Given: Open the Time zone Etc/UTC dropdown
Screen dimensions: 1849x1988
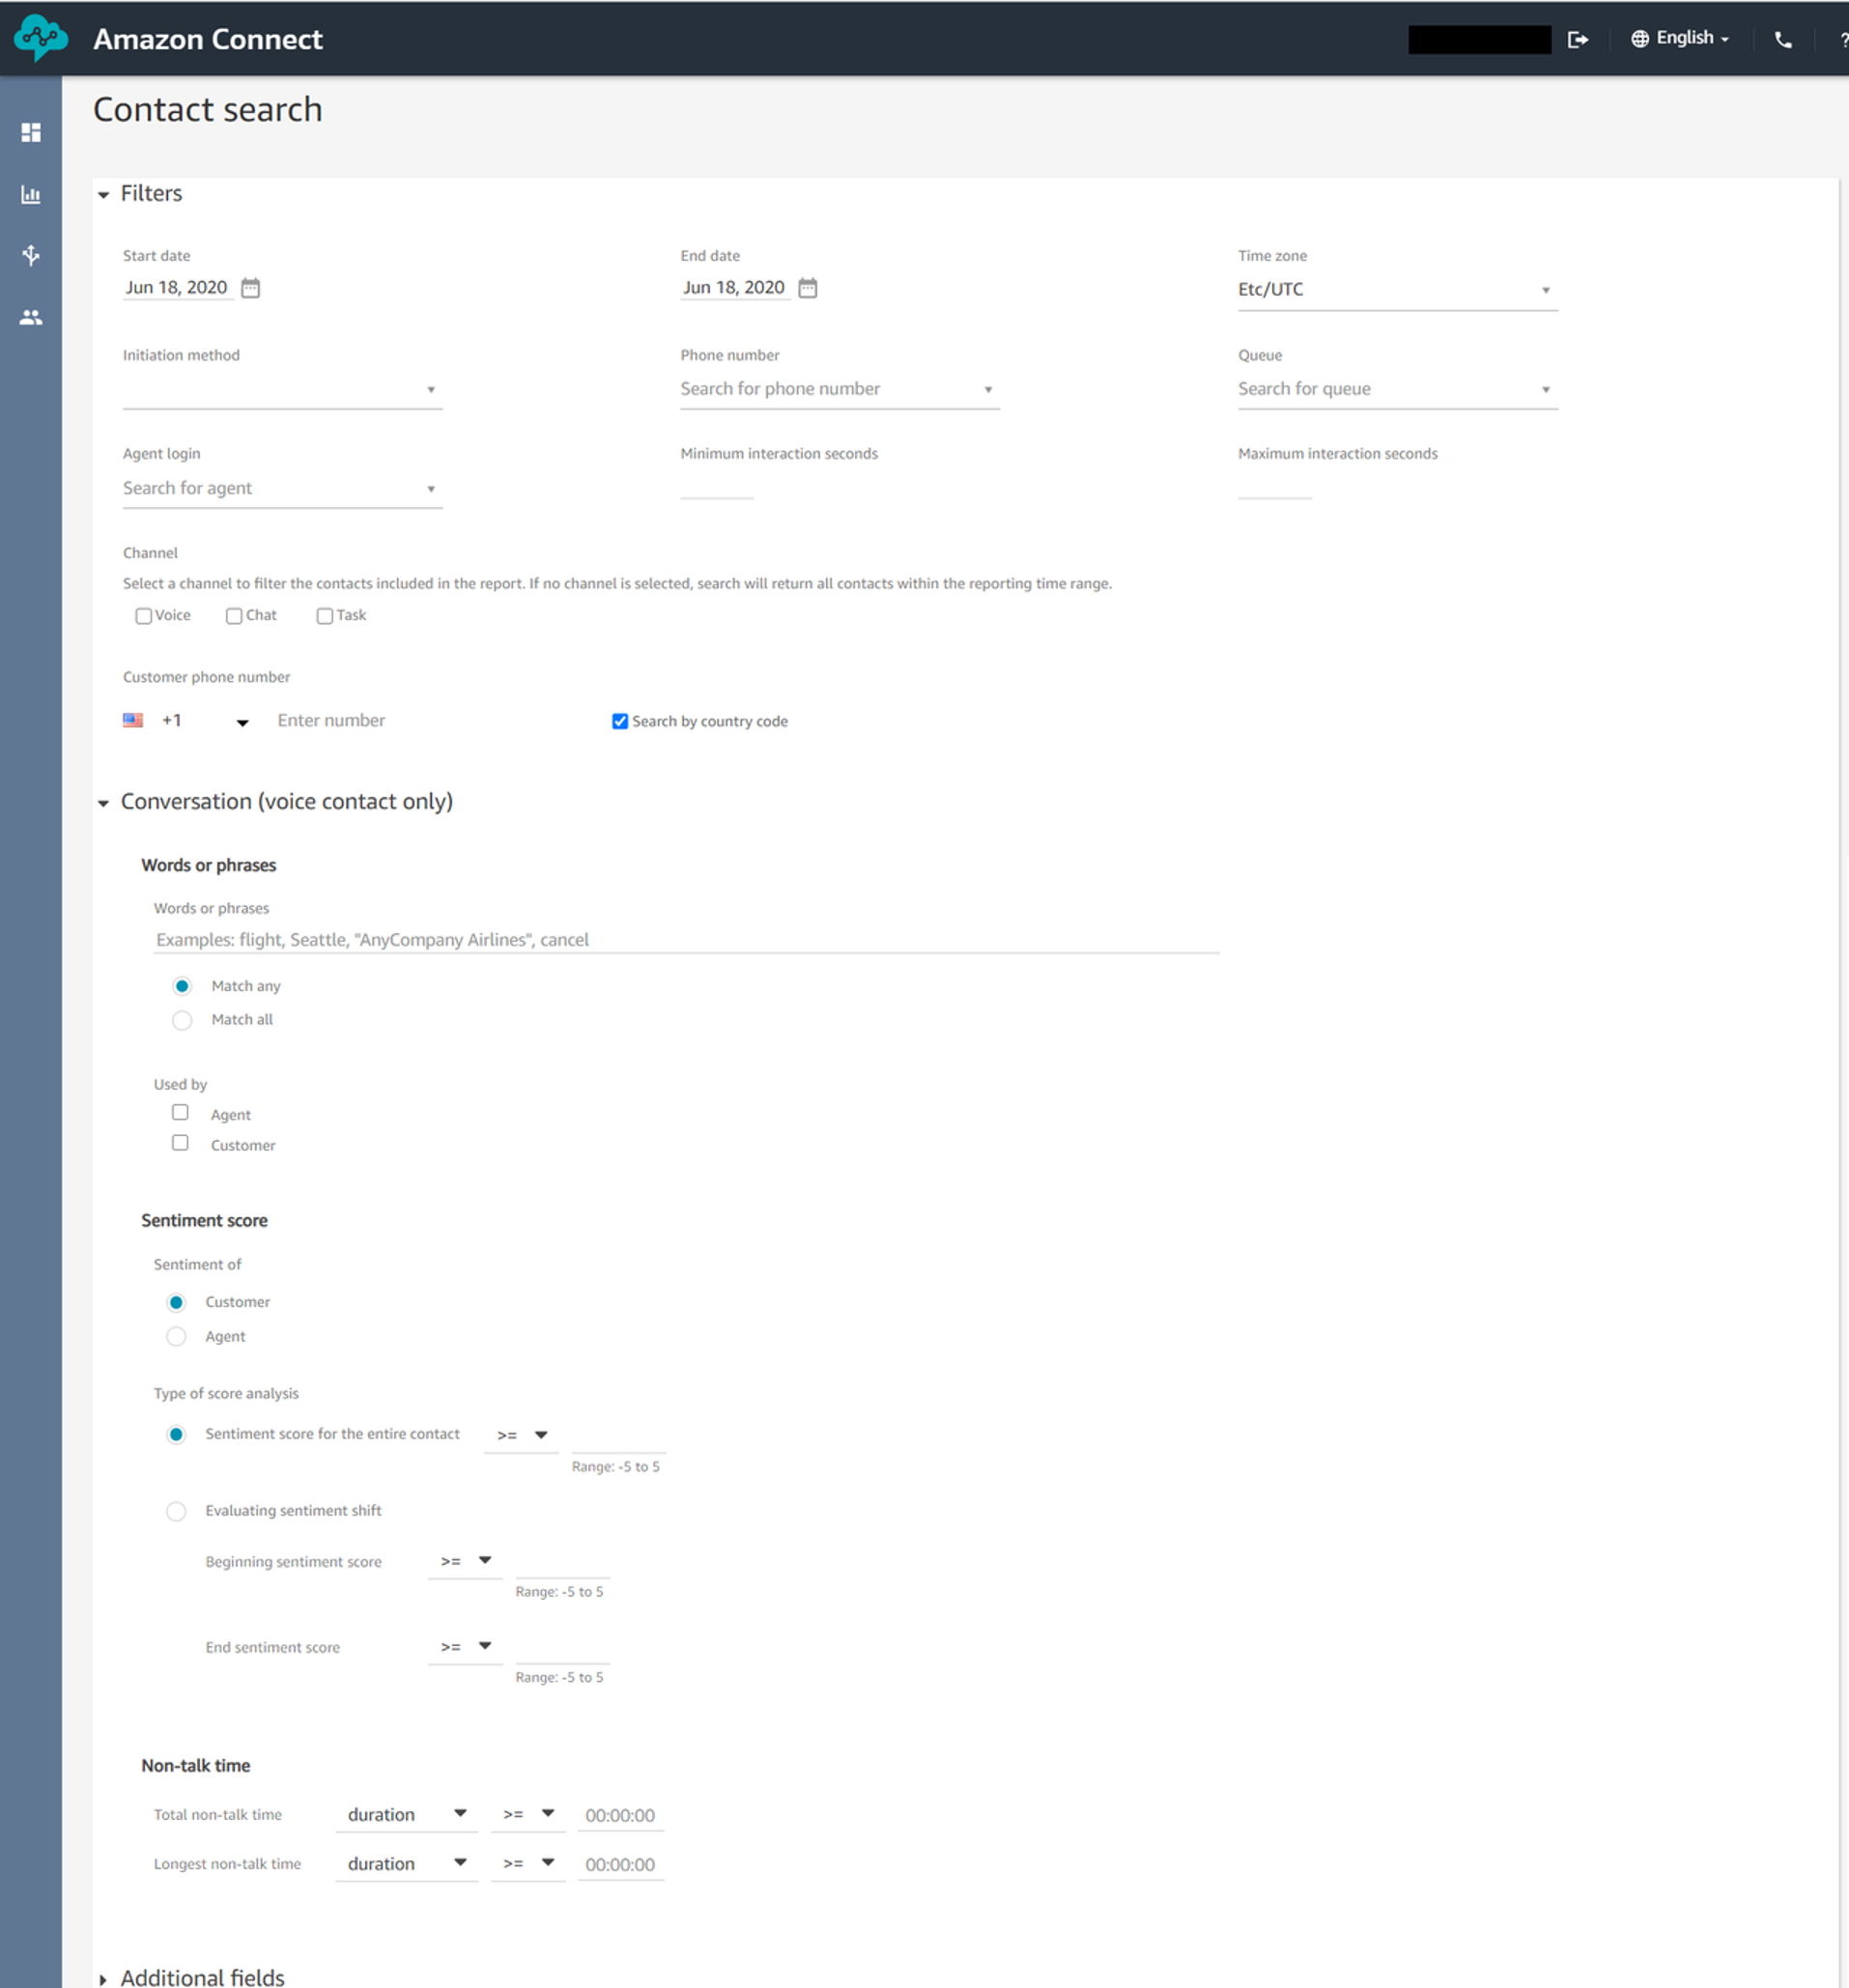Looking at the screenshot, I should 1397,290.
